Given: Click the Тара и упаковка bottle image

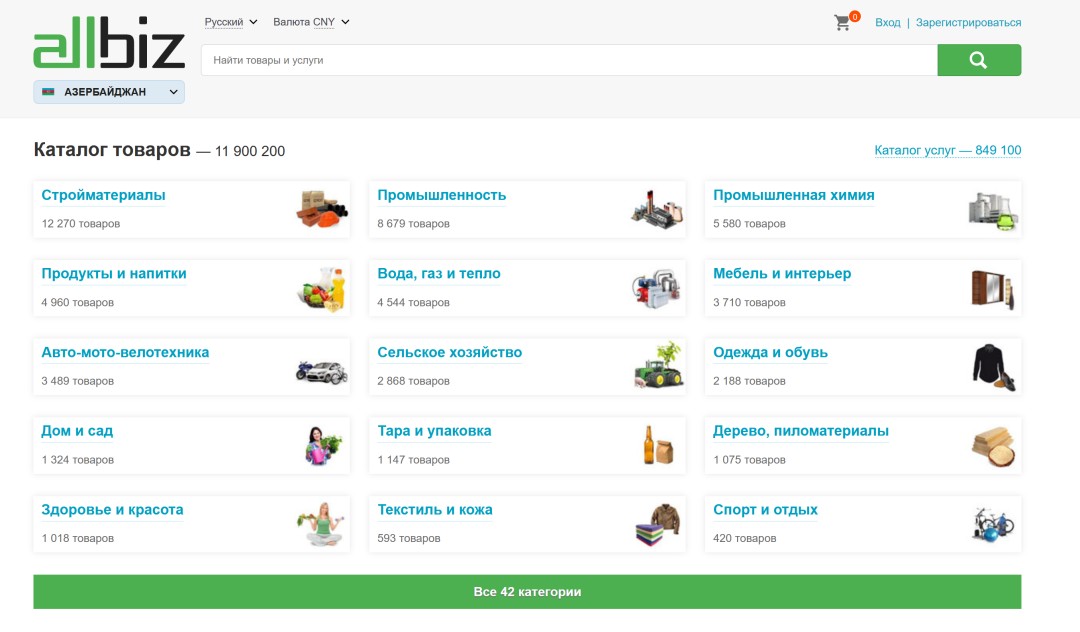Looking at the screenshot, I should 658,445.
